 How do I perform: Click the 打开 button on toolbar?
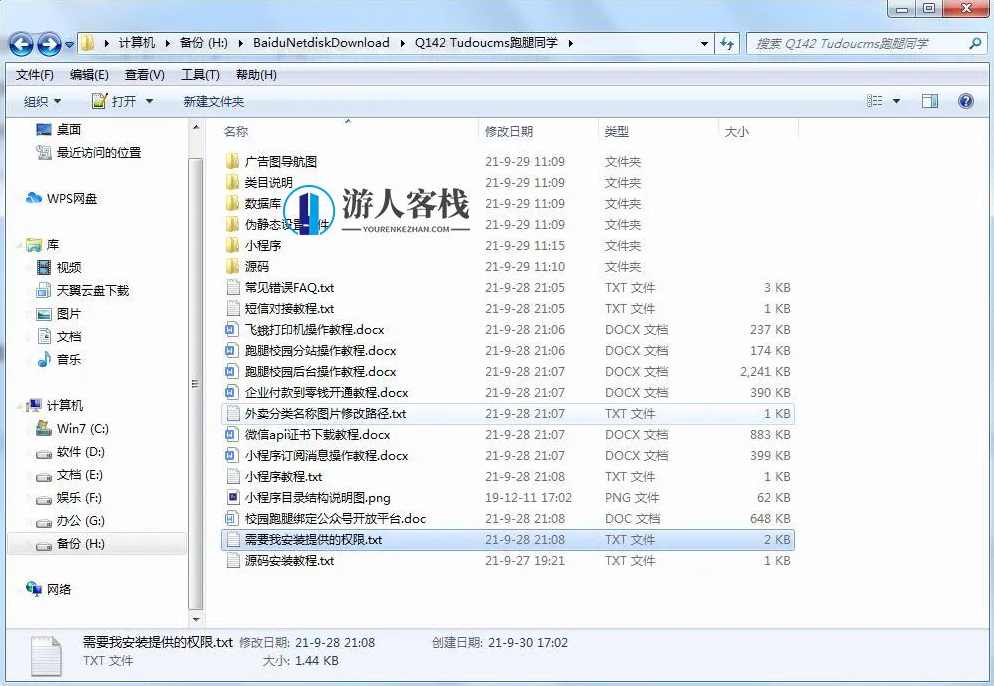click(124, 101)
